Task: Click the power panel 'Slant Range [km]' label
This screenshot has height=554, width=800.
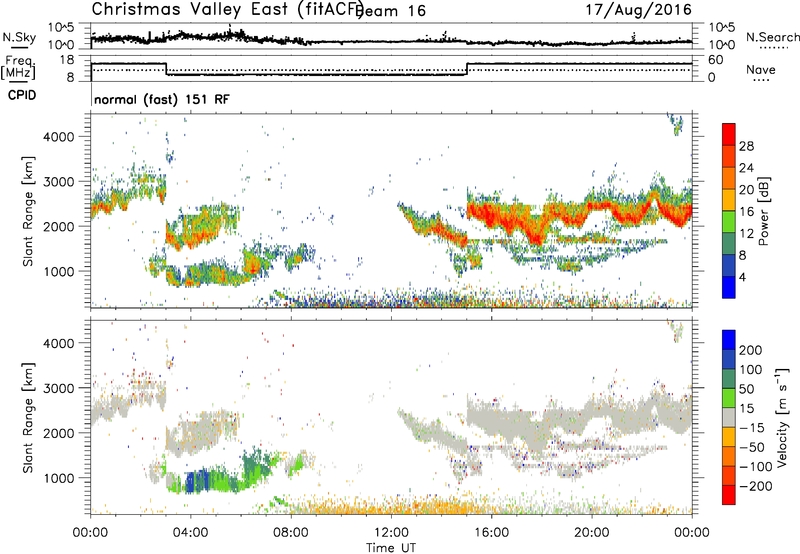Action: pos(28,211)
